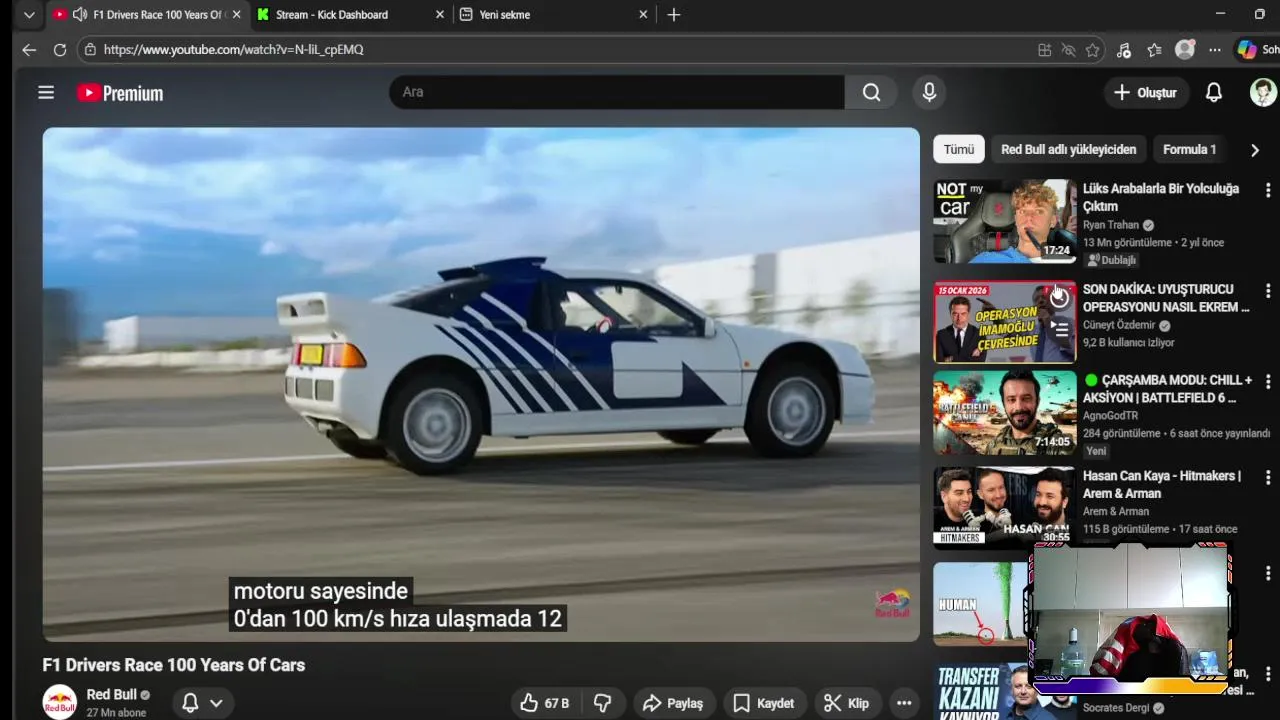Run the search via the magnifier button
1280x720 pixels.
(x=872, y=92)
